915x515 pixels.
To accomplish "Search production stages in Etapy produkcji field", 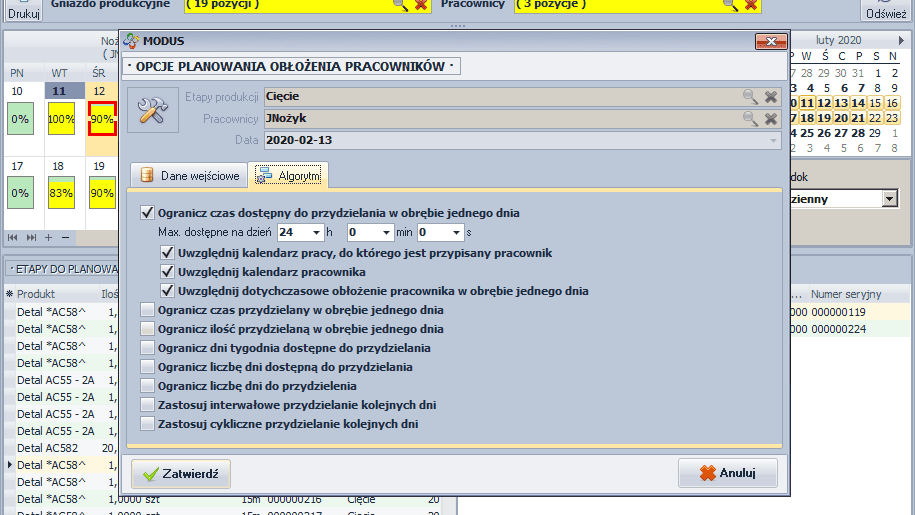I will pyautogui.click(x=750, y=96).
